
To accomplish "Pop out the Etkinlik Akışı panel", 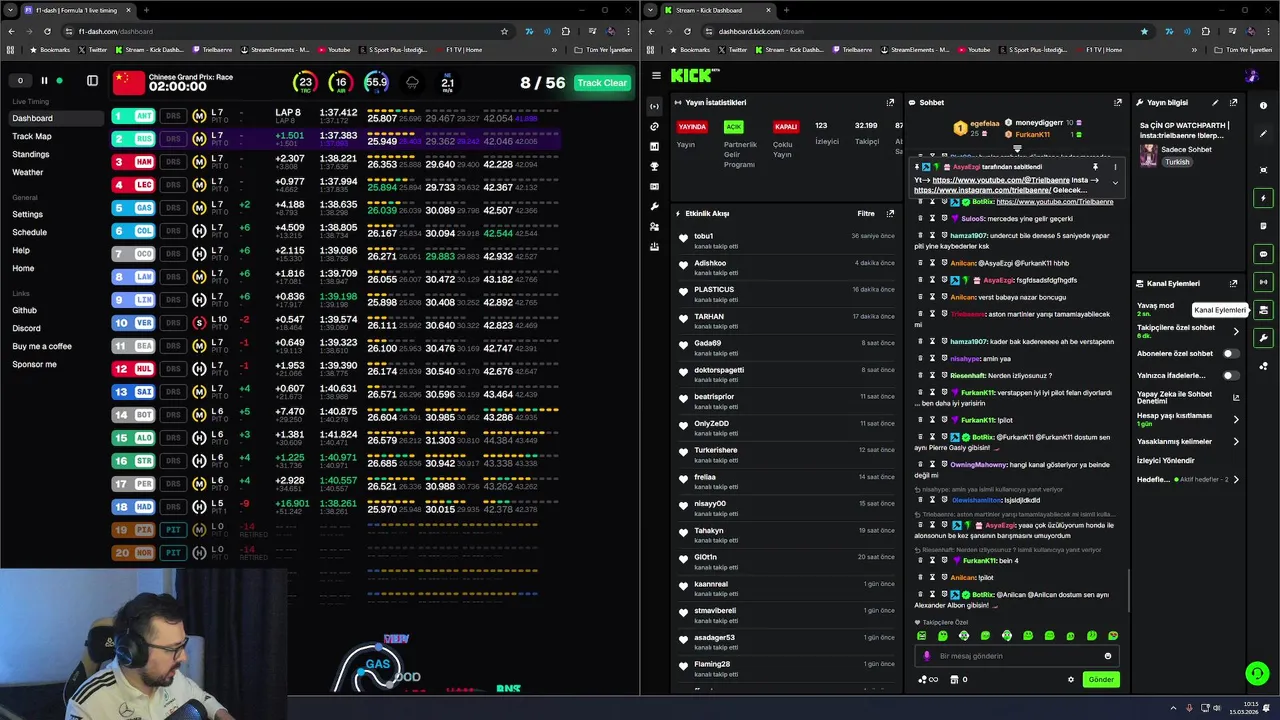I will [x=890, y=213].
